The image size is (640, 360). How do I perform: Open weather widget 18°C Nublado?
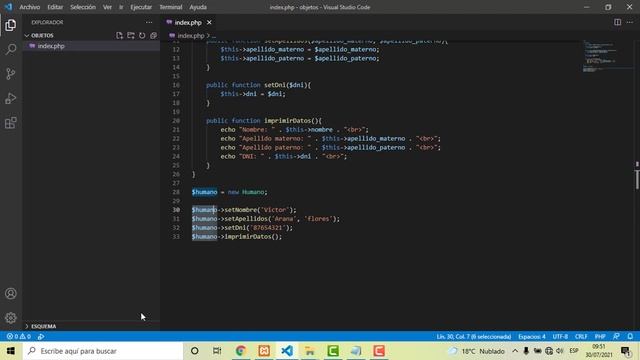click(476, 351)
